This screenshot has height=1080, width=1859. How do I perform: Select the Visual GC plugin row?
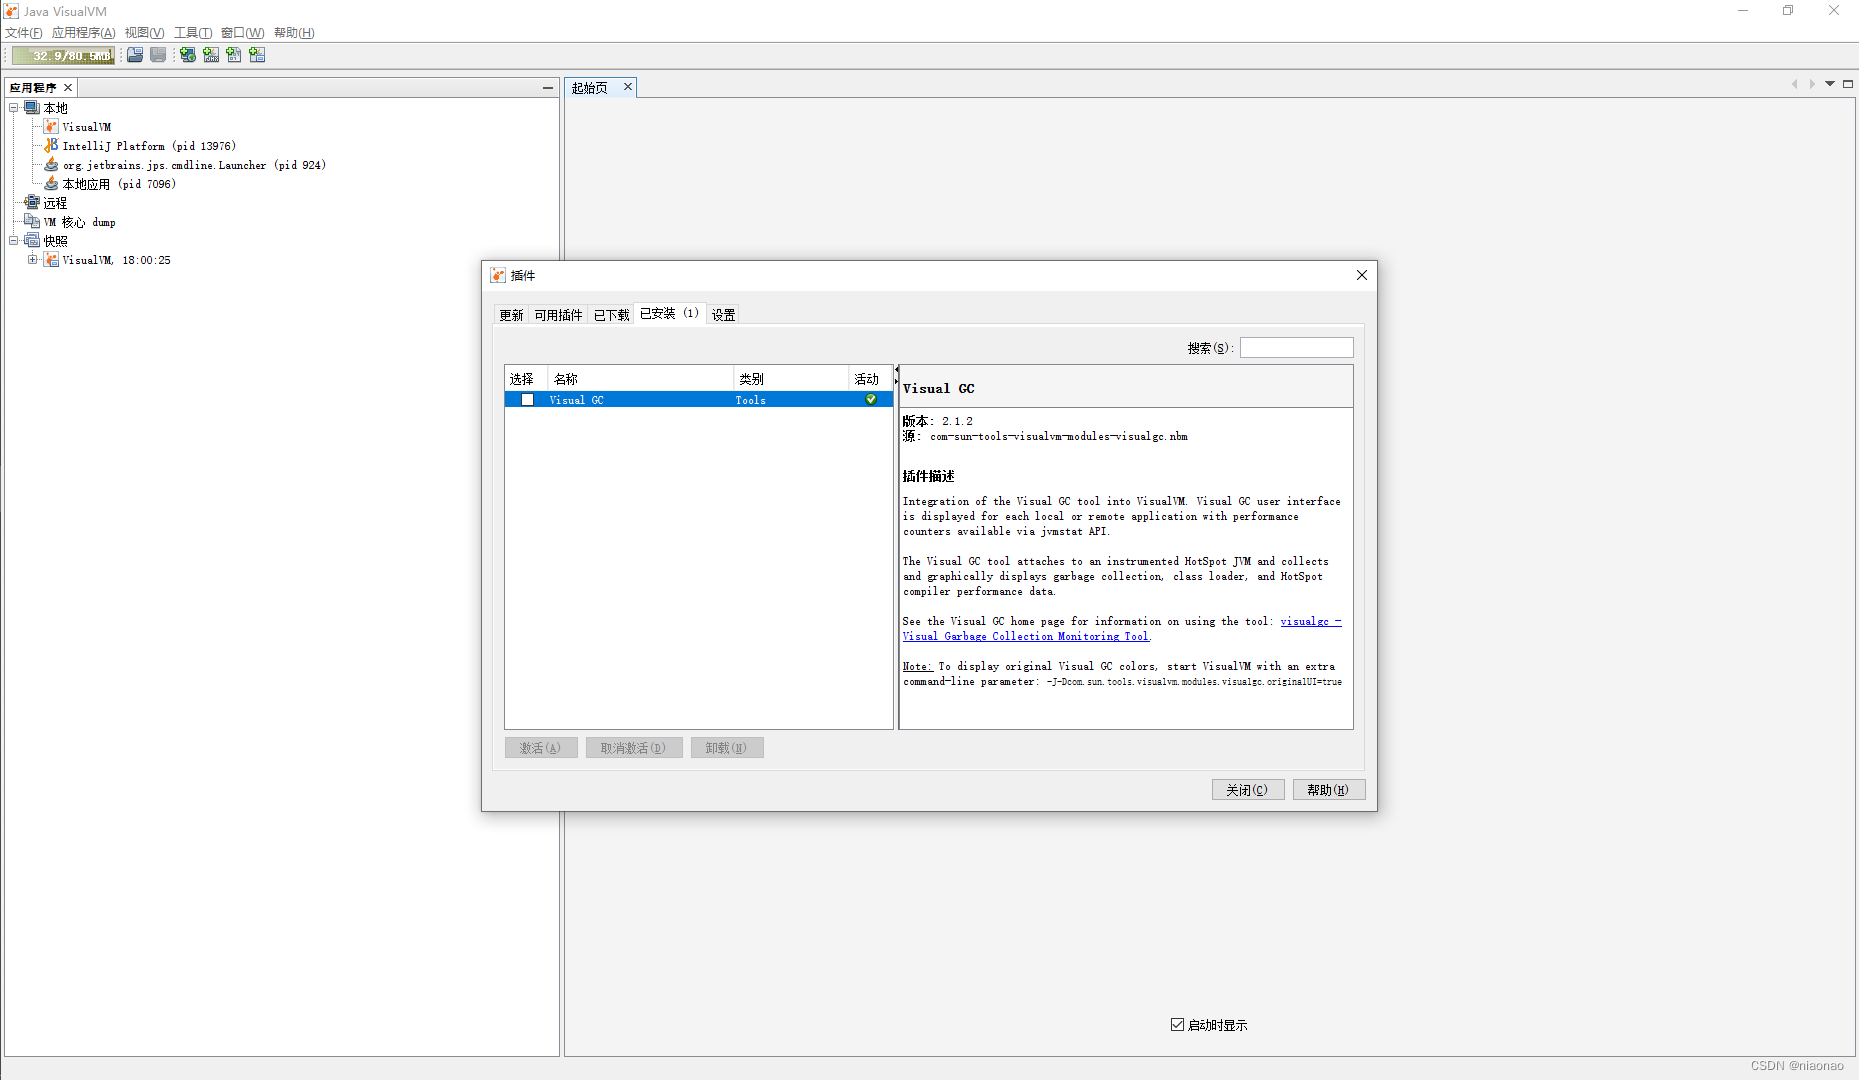tap(698, 399)
